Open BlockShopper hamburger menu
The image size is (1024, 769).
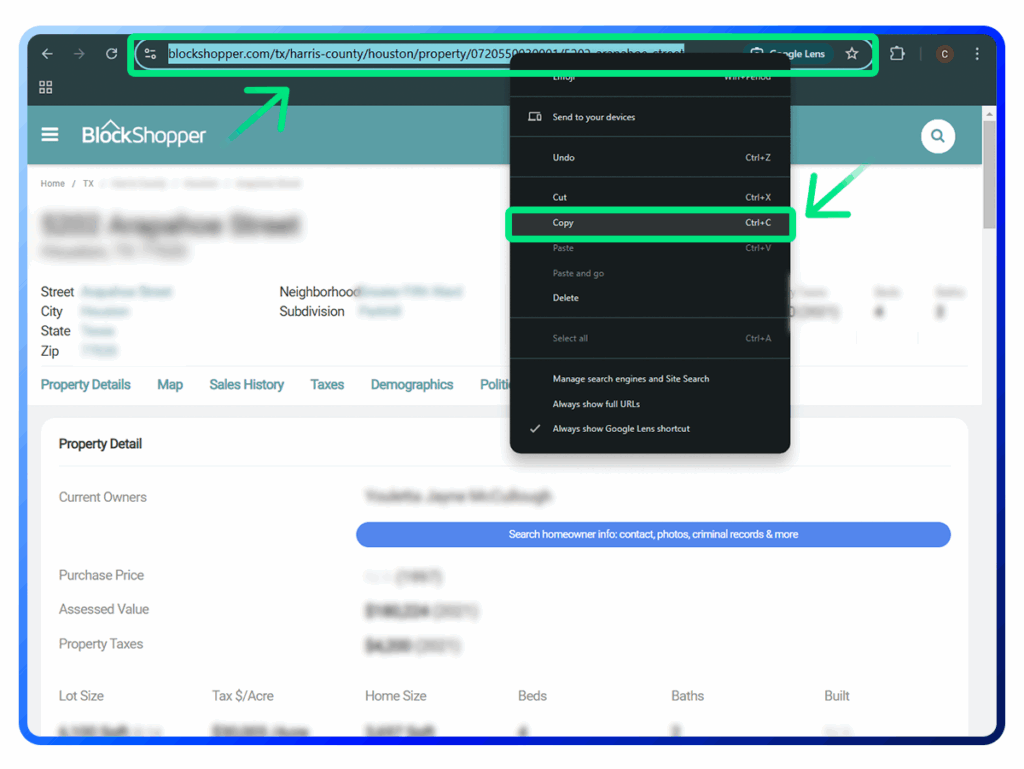pyautogui.click(x=50, y=134)
